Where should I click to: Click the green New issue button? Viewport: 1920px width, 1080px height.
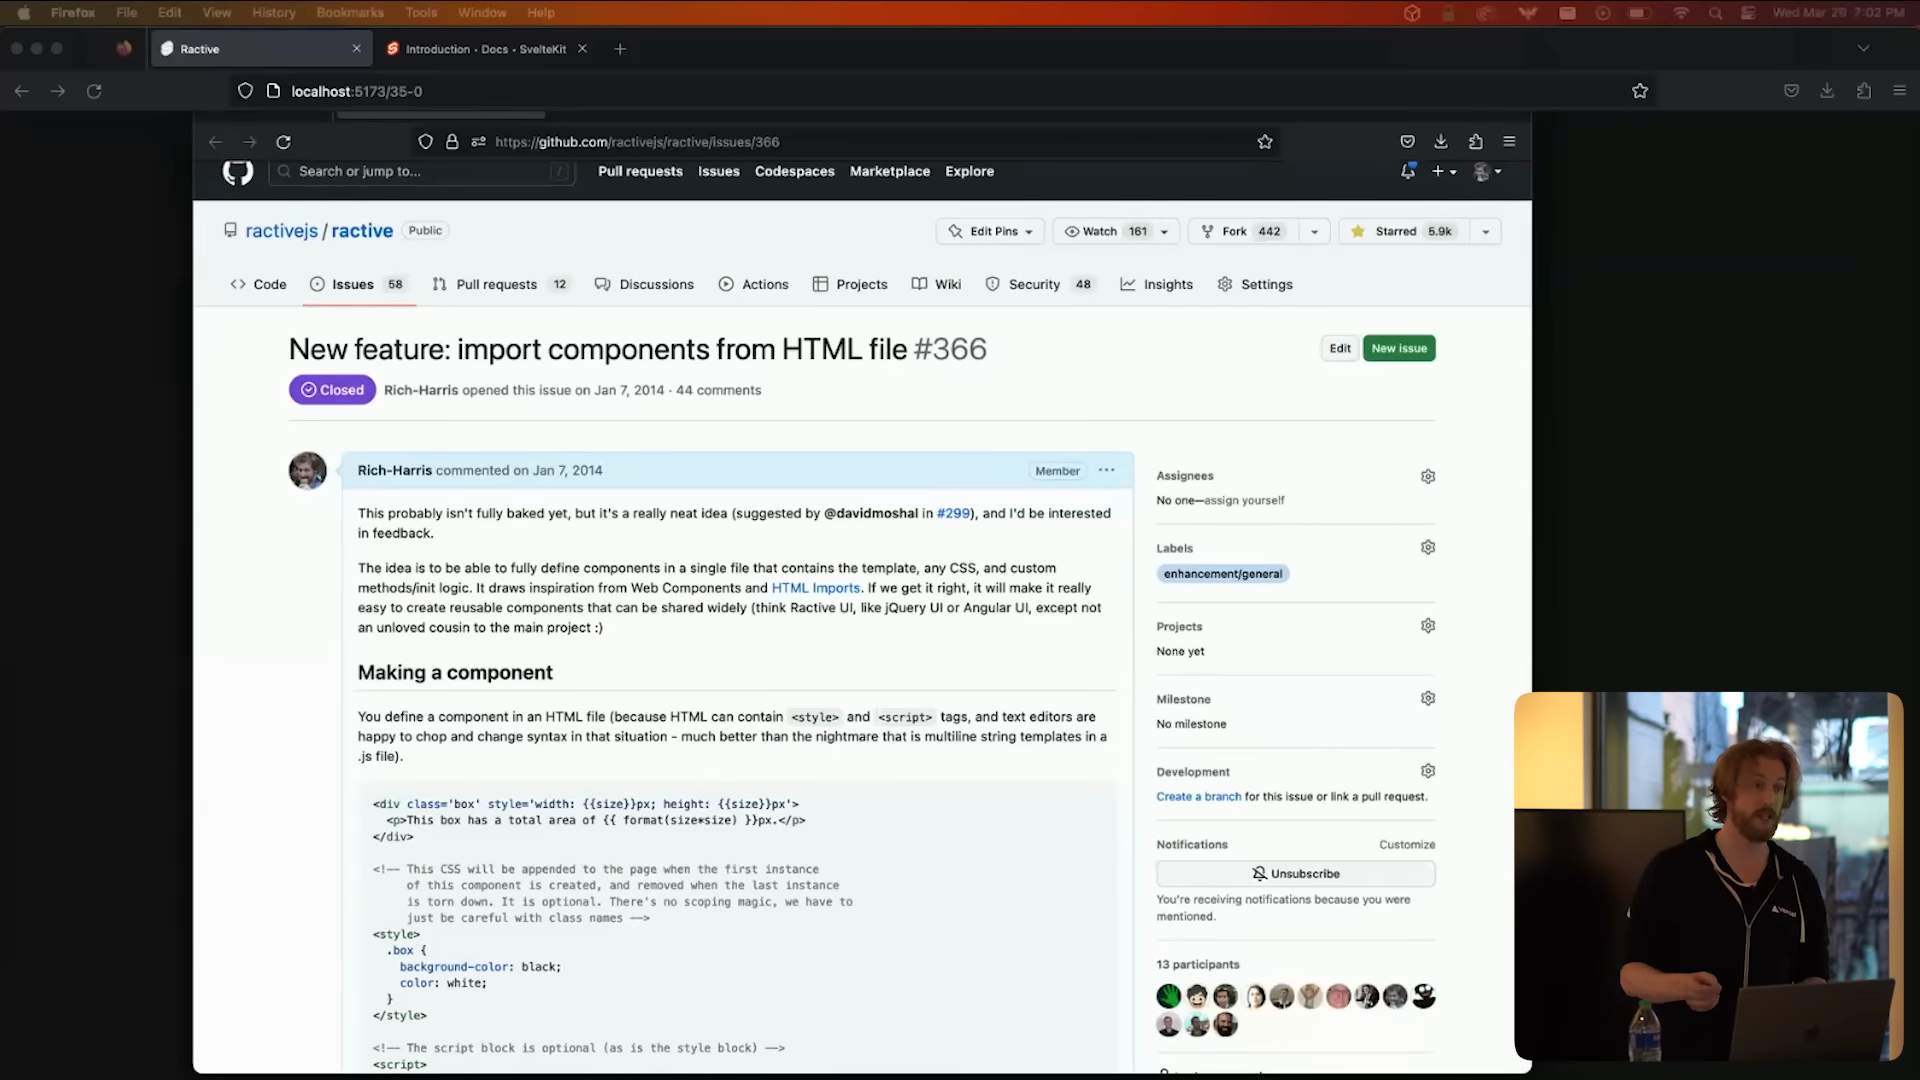(x=1398, y=348)
